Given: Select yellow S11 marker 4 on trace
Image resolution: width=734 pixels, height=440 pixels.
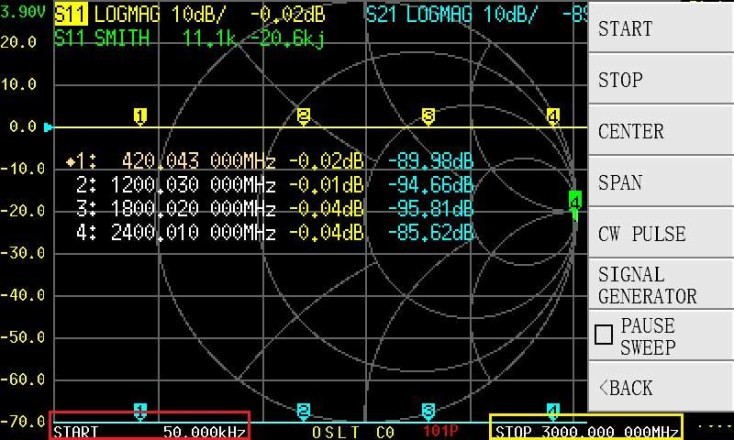Looking at the screenshot, I should click(x=553, y=116).
